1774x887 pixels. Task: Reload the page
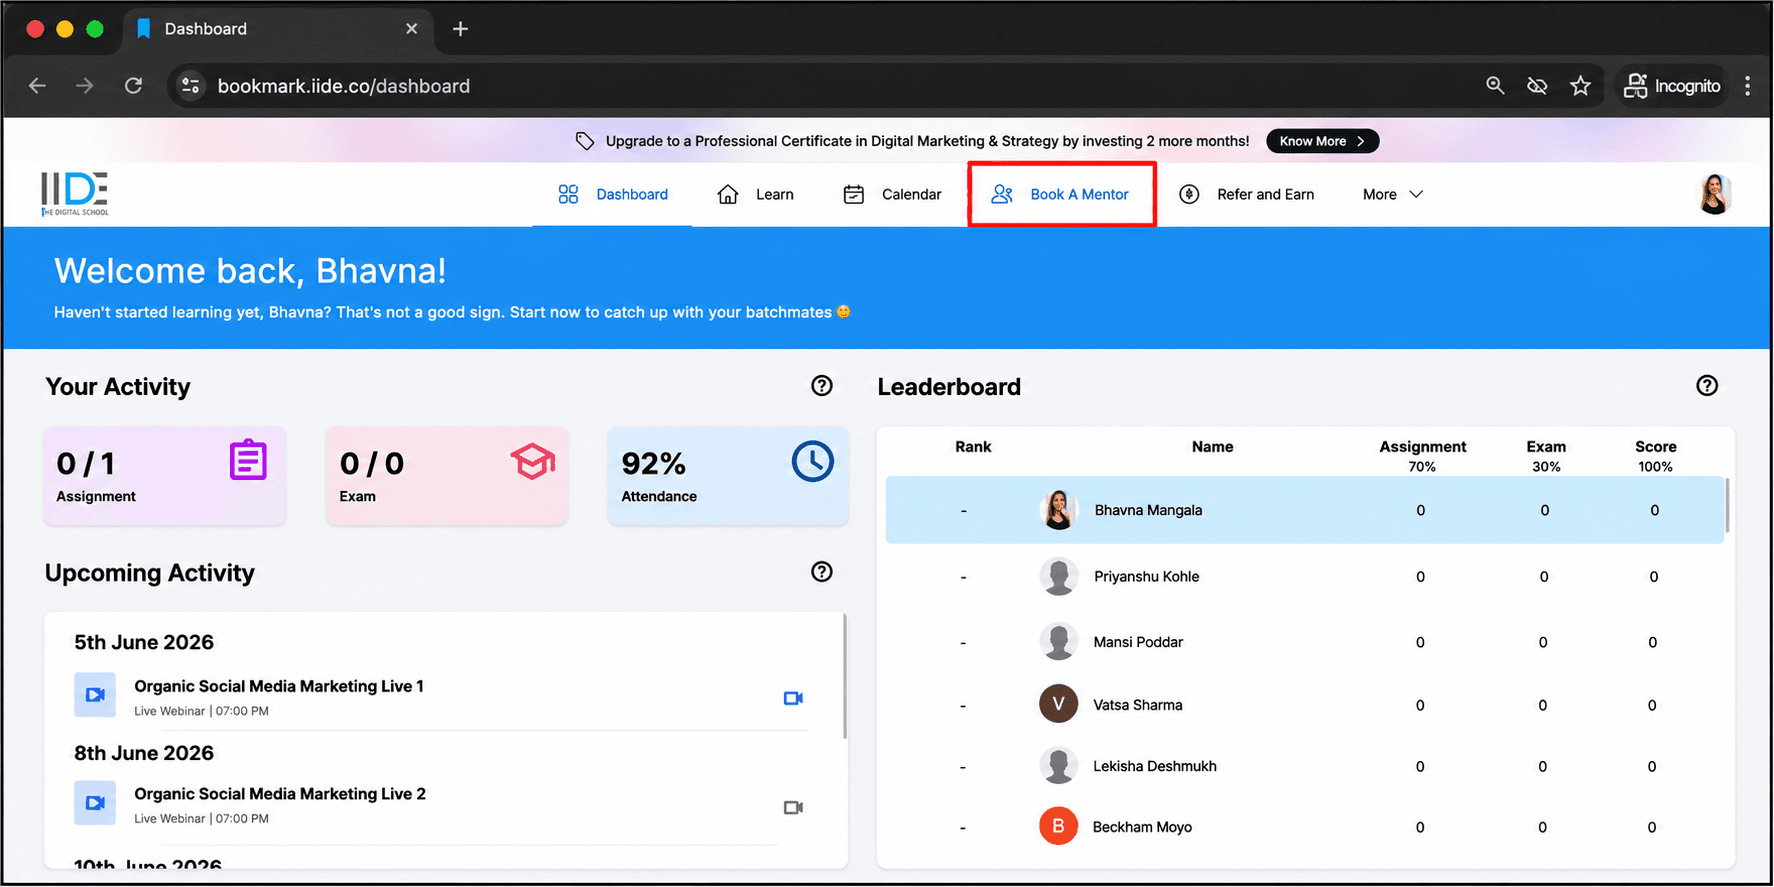[133, 86]
